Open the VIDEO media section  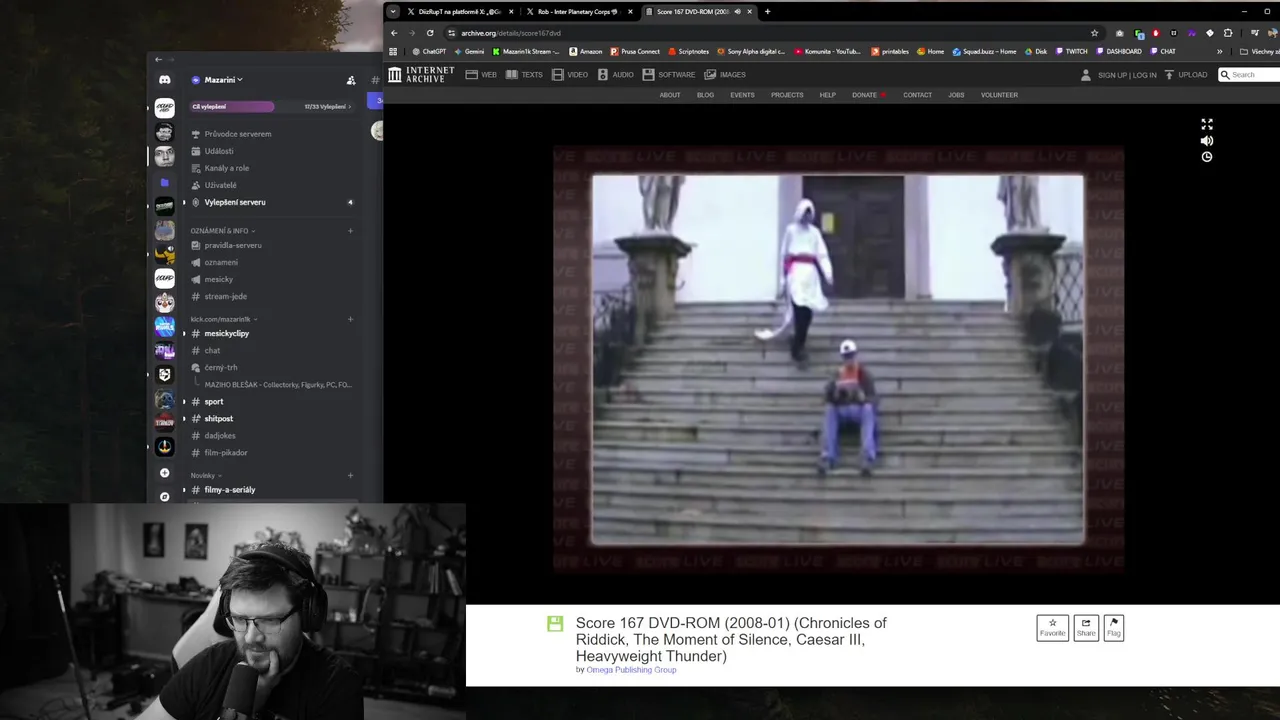pyautogui.click(x=570, y=74)
